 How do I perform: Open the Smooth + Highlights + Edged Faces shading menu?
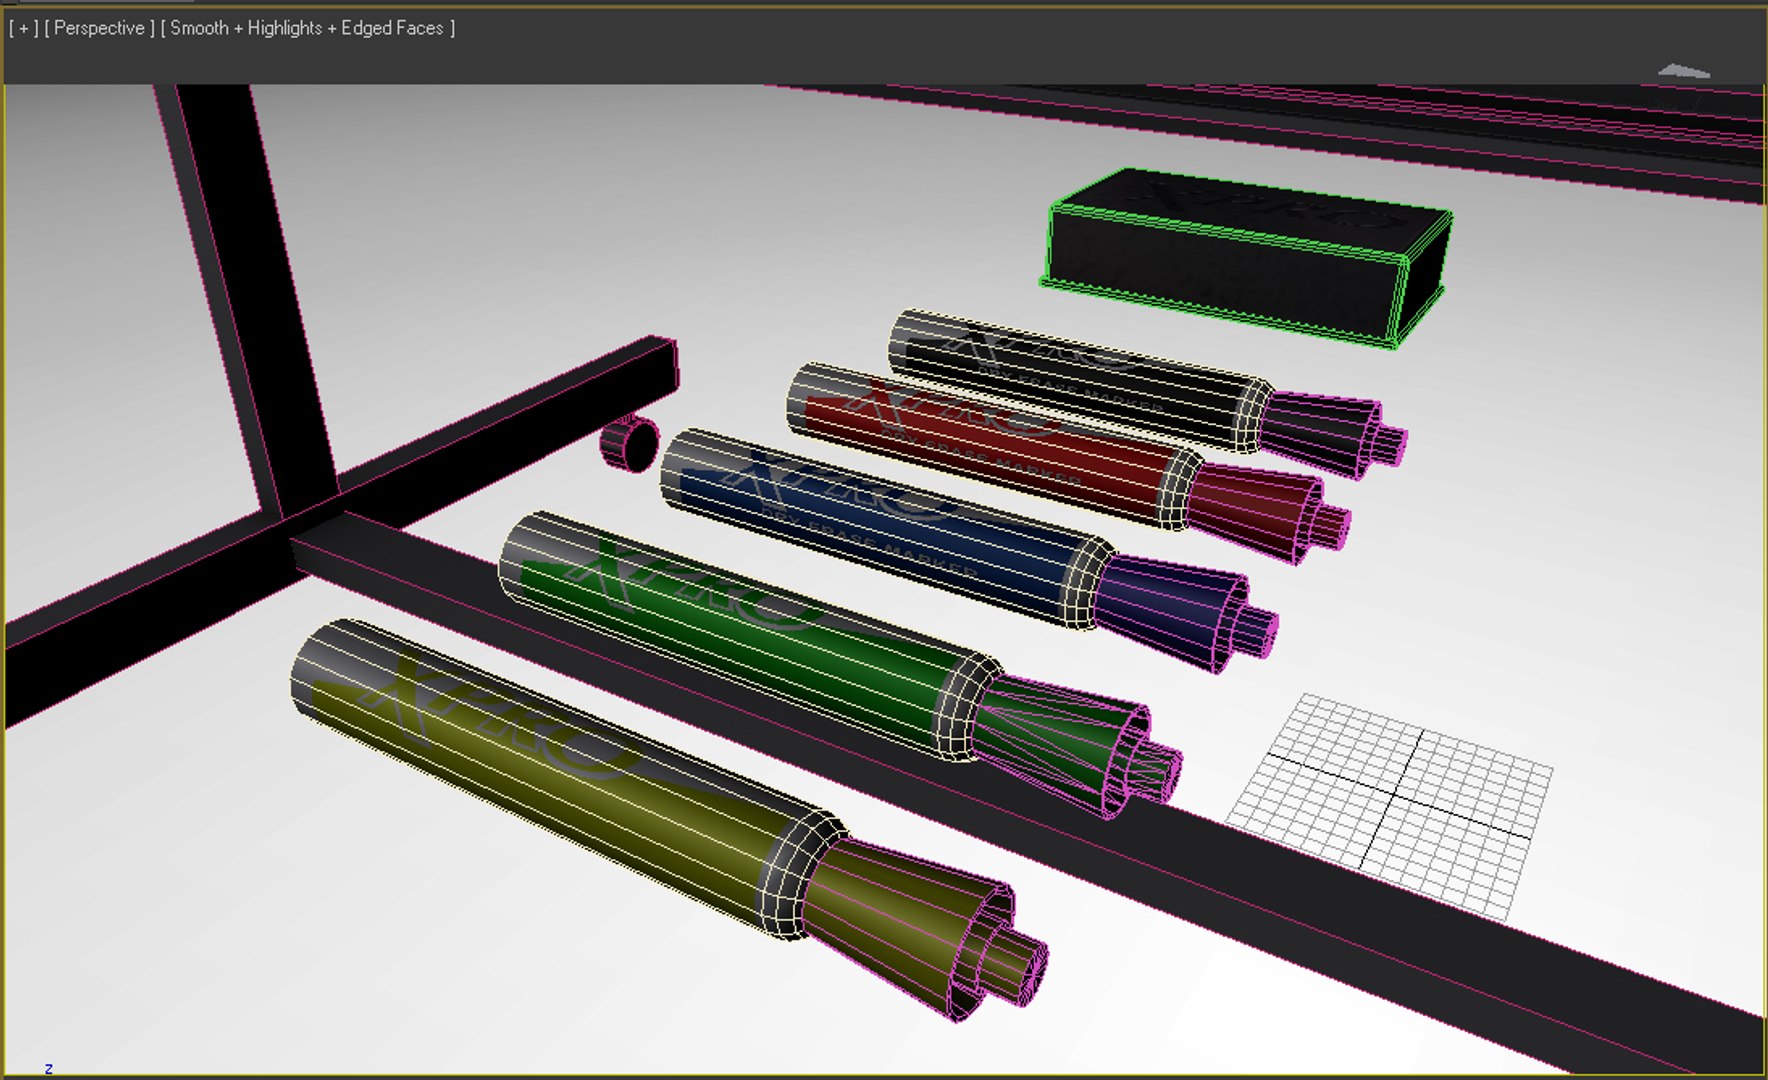click(x=307, y=28)
